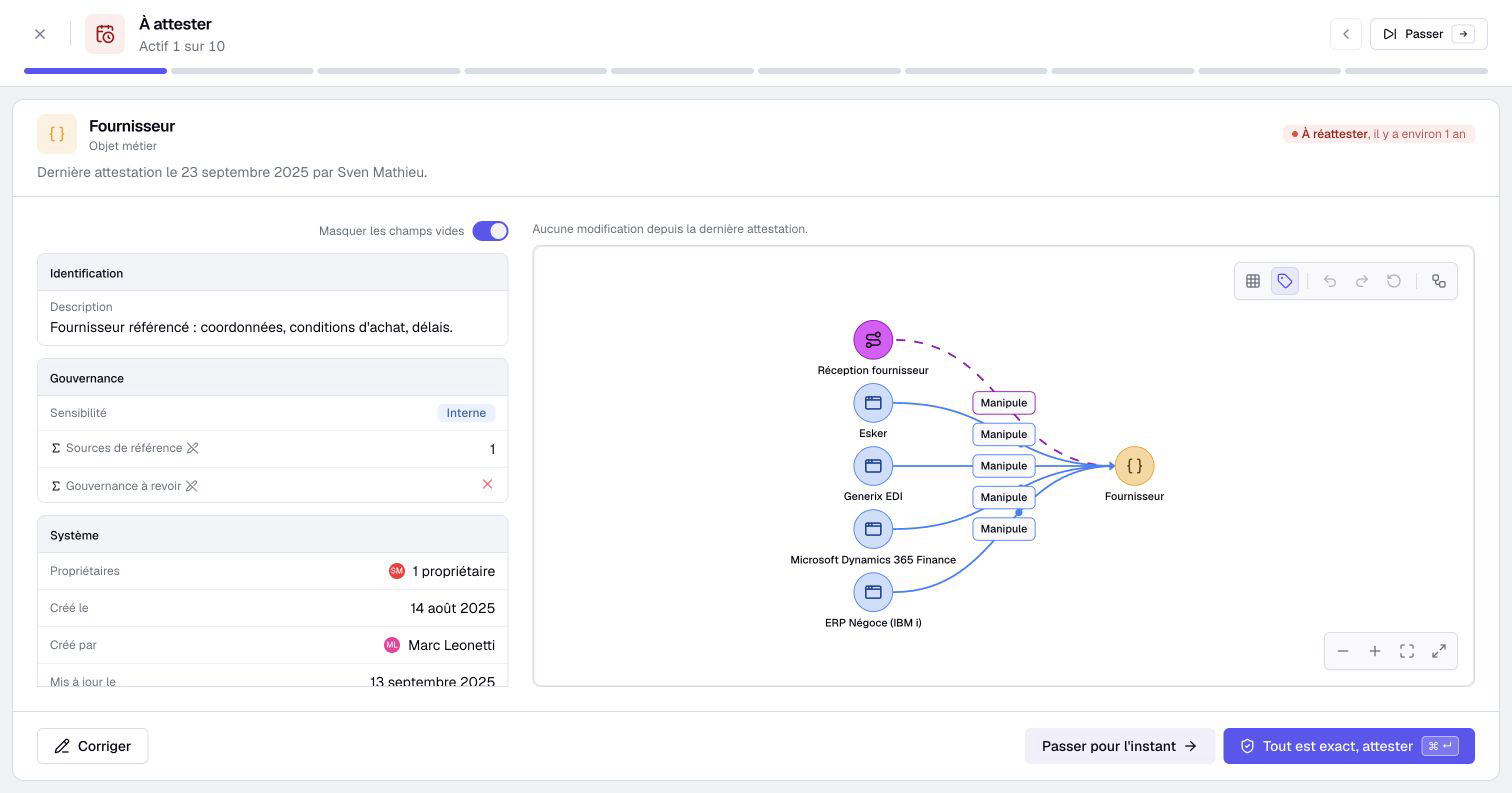Click the purple-bordered Manipule relation label

[1004, 403]
